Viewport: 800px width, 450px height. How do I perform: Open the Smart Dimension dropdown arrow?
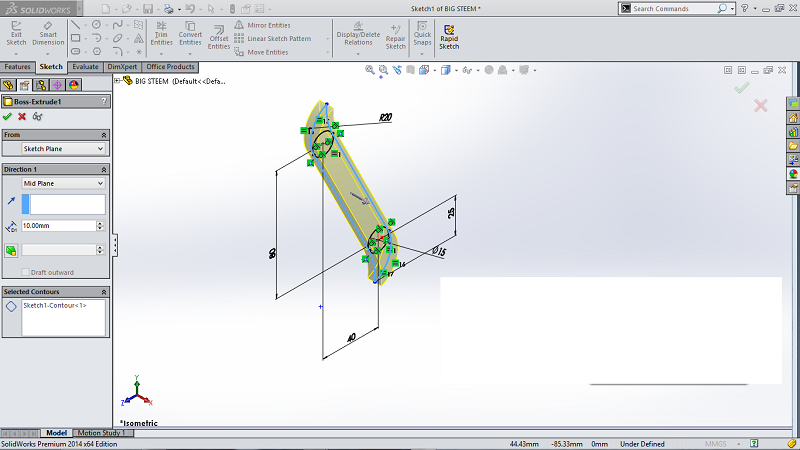[48, 54]
